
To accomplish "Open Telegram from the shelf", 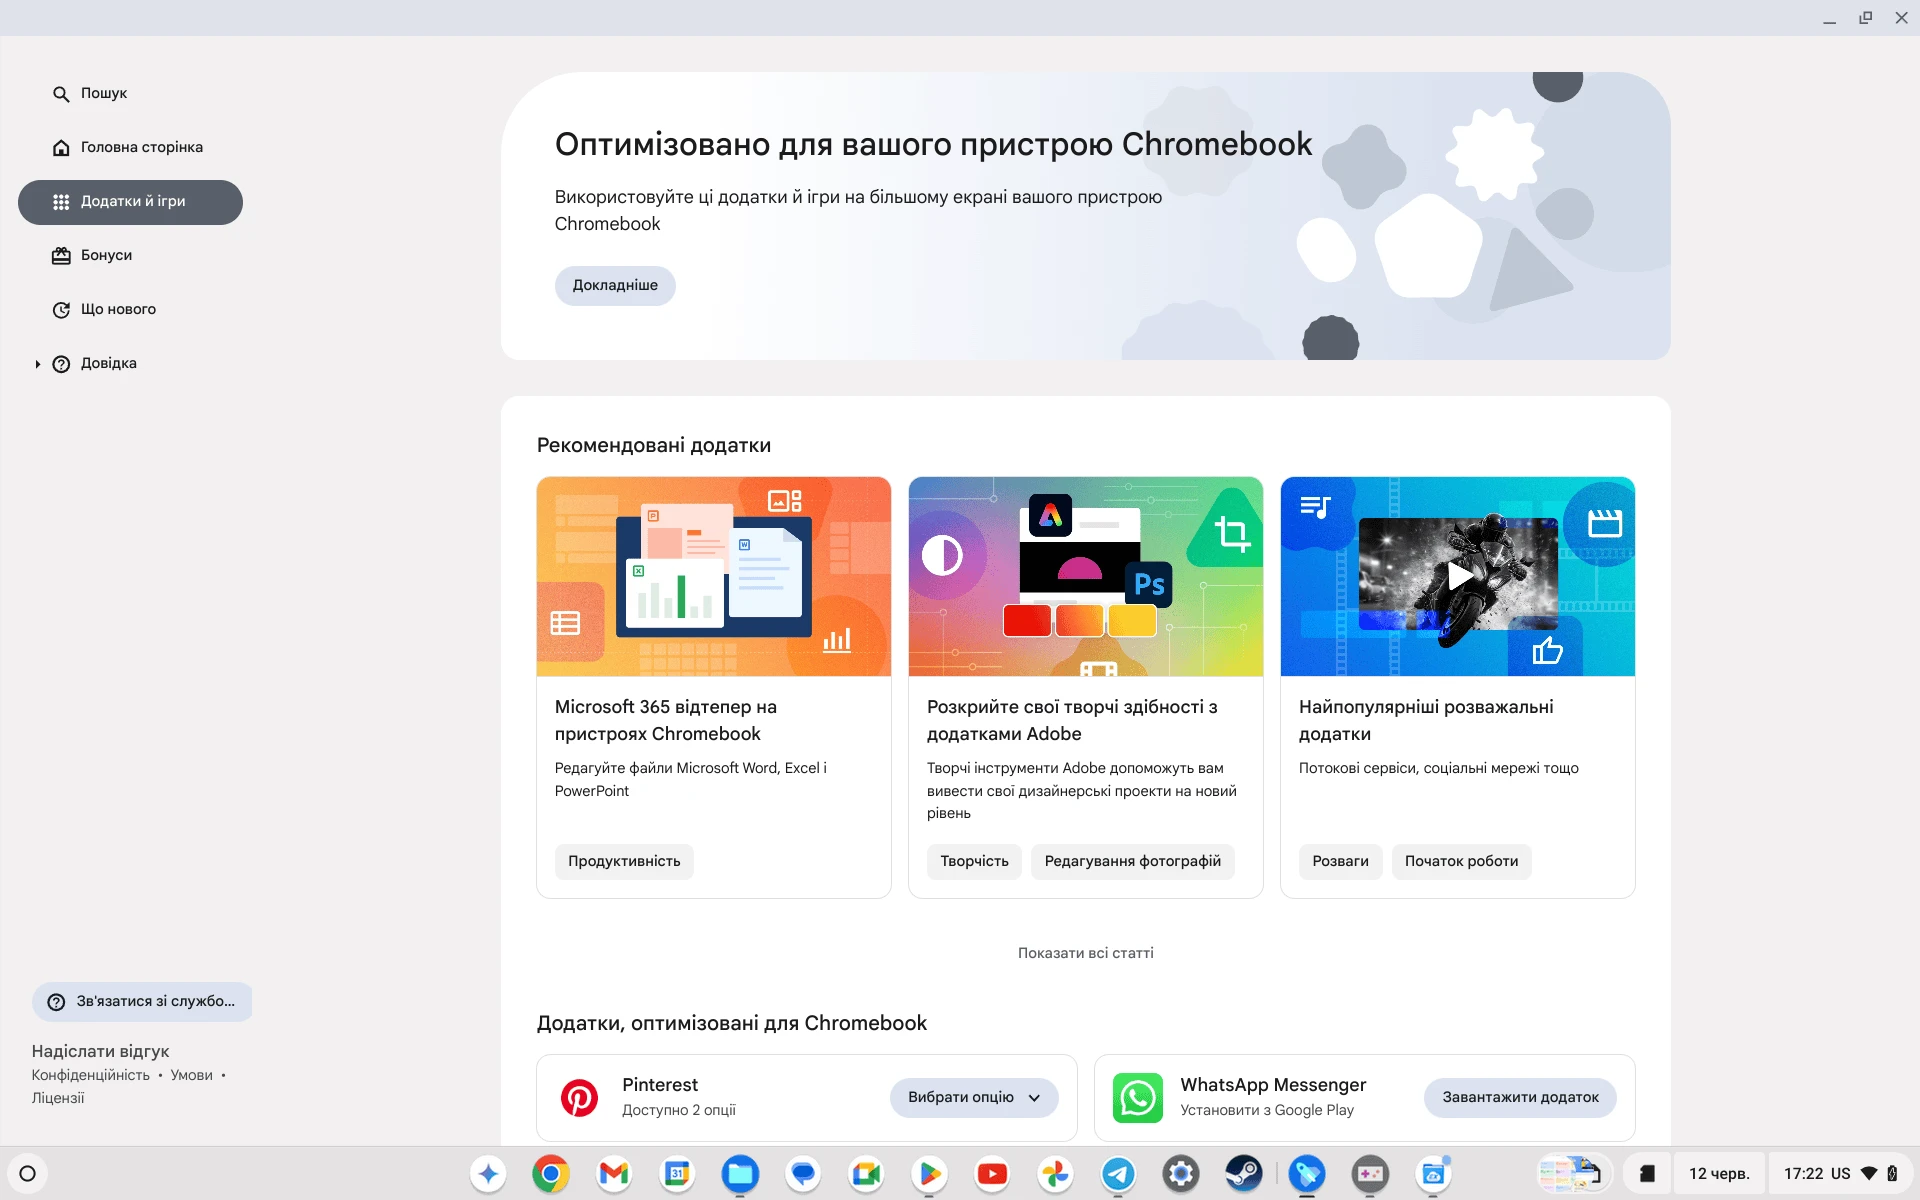I will coord(1118,1174).
